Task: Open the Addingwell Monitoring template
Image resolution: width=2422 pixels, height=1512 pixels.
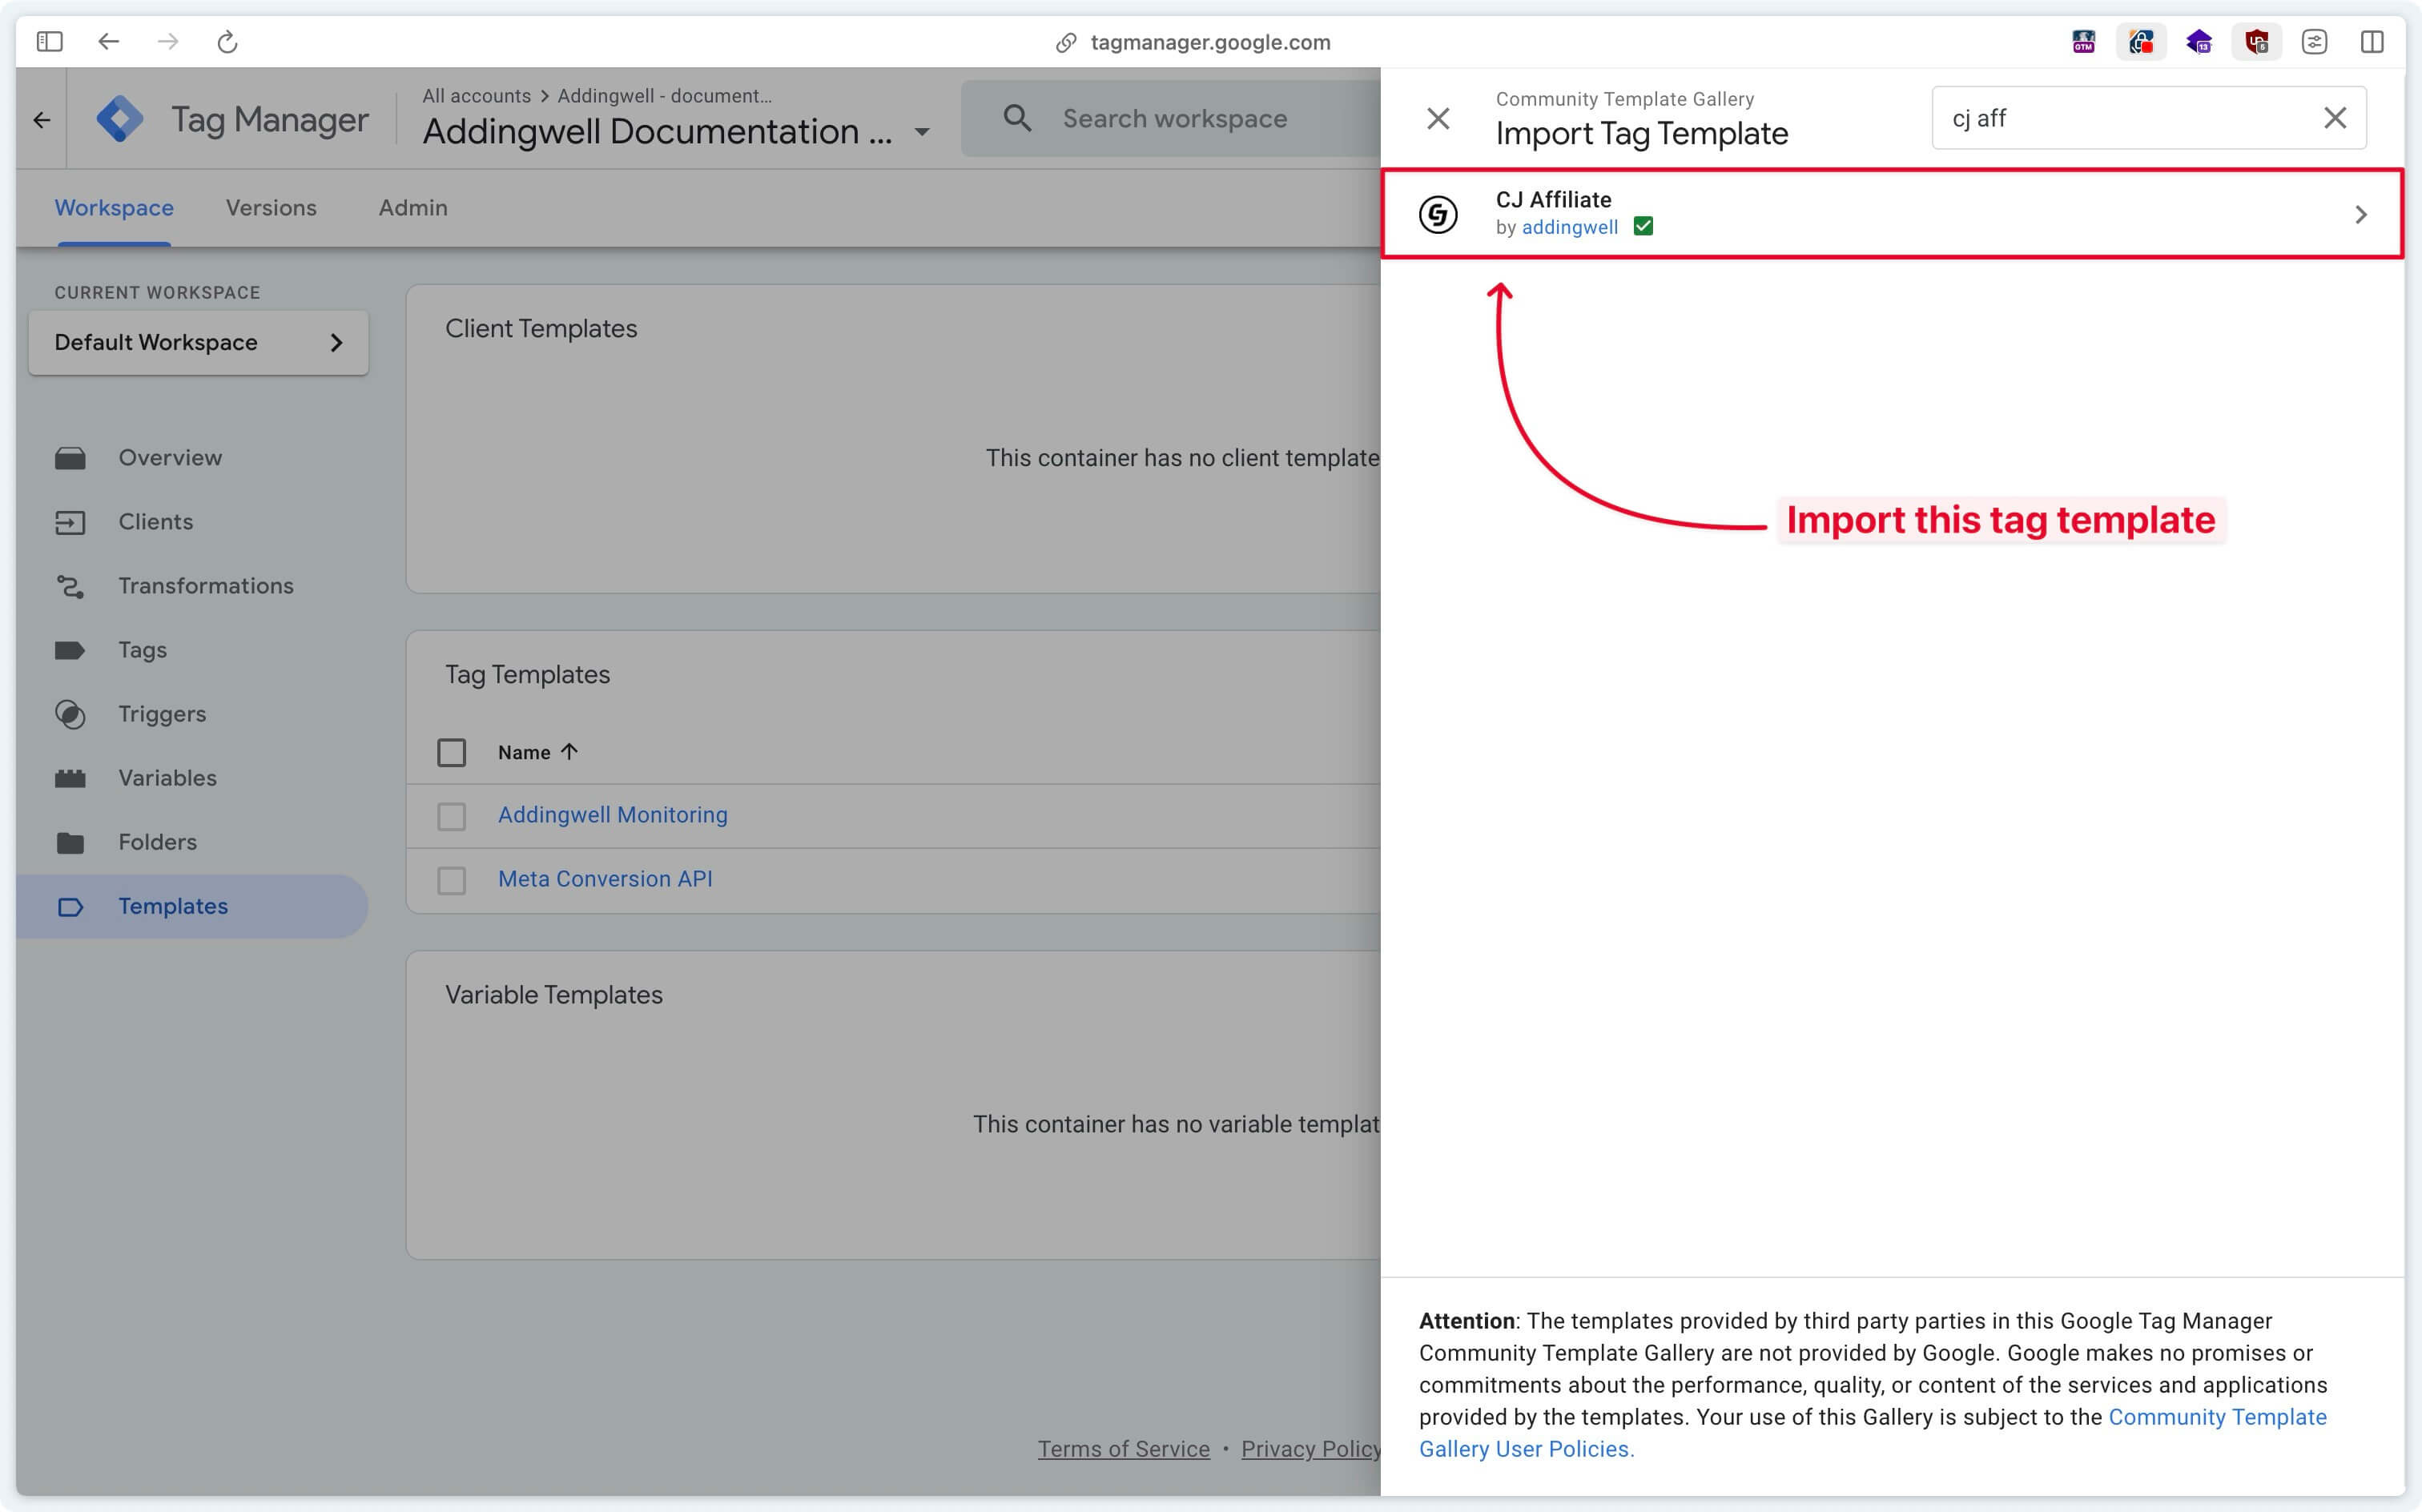Action: pyautogui.click(x=613, y=815)
